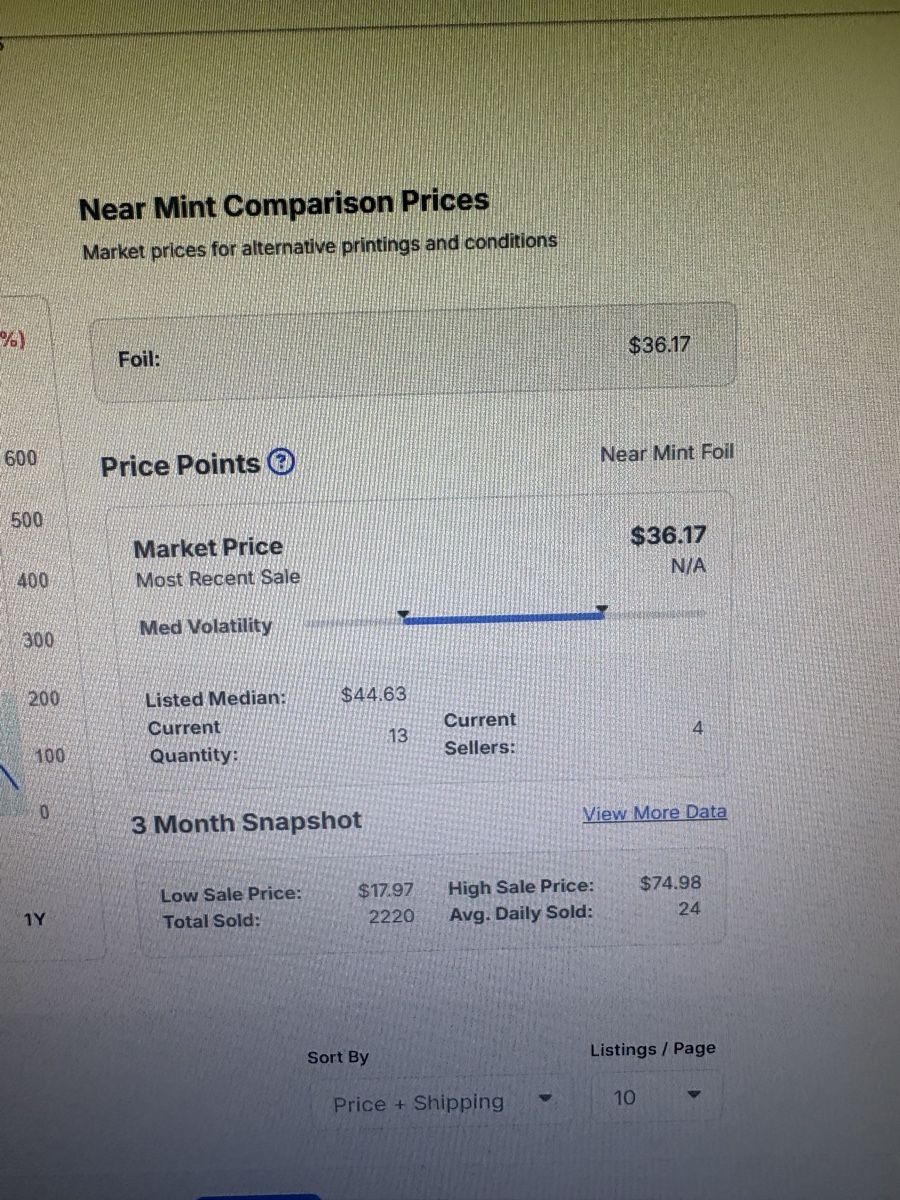900x1200 pixels.
Task: Click the Near Mint Comparison Prices heading
Action: point(284,206)
